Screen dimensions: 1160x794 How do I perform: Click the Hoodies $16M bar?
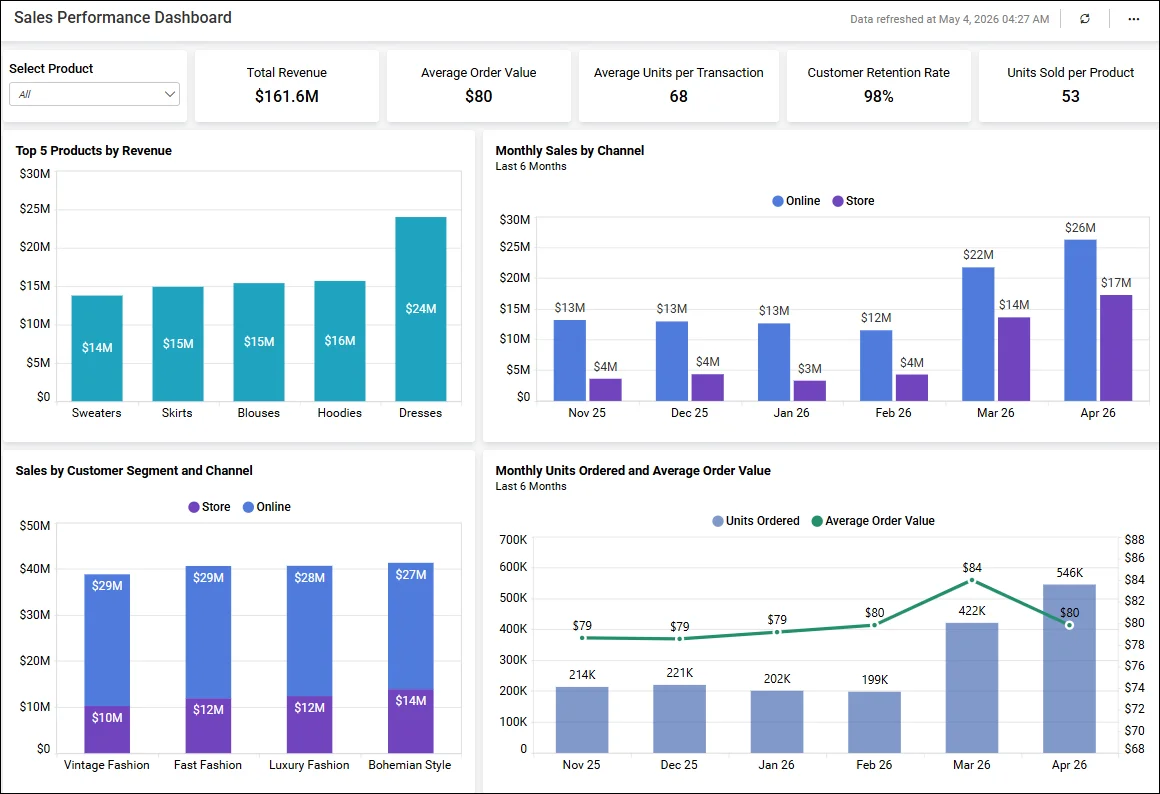[x=340, y=340]
